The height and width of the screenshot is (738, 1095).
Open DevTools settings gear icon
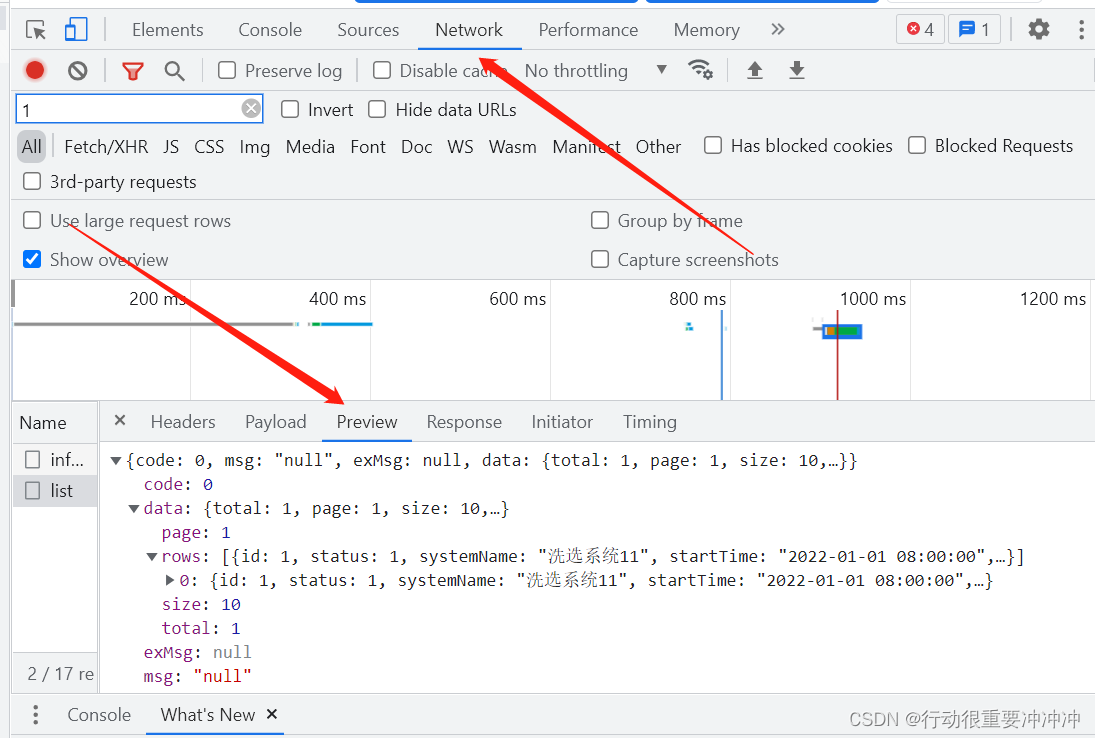tap(1038, 29)
